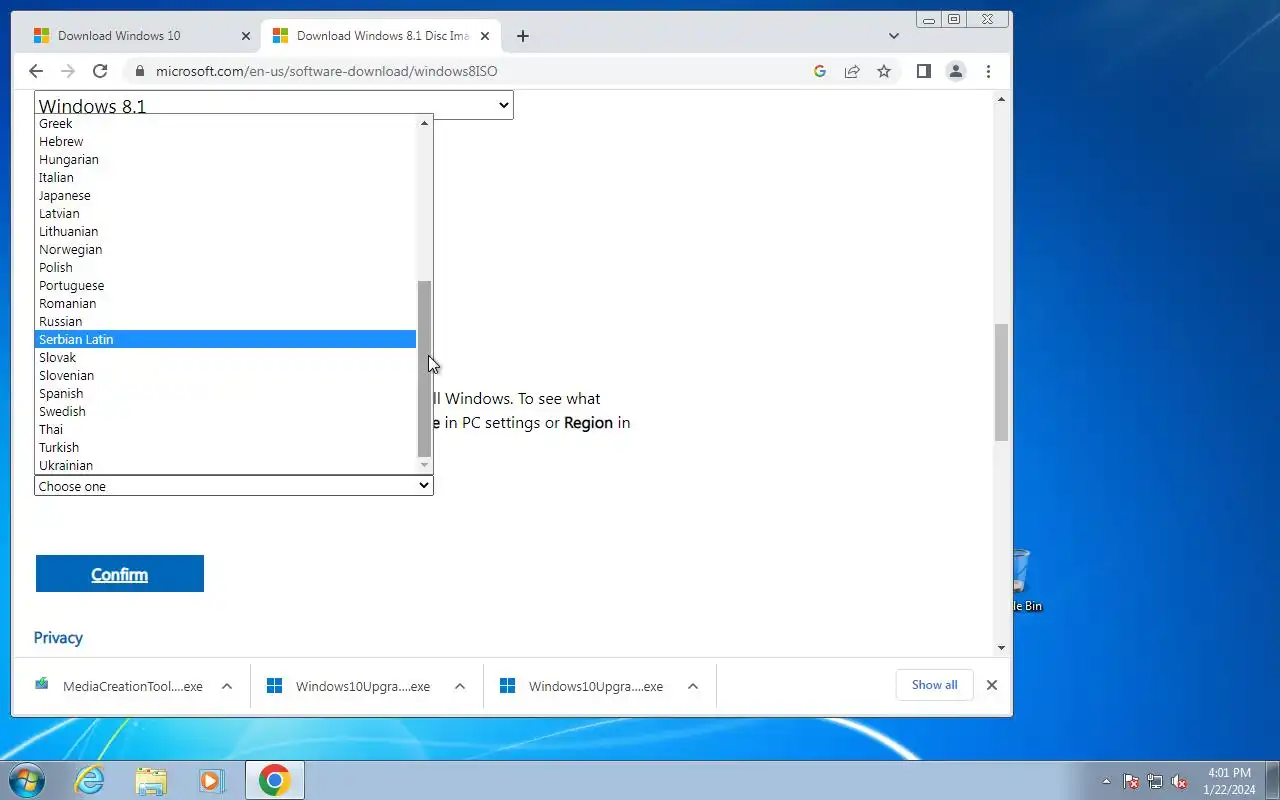
Task: Select Norwegian language option
Action: [225, 250]
